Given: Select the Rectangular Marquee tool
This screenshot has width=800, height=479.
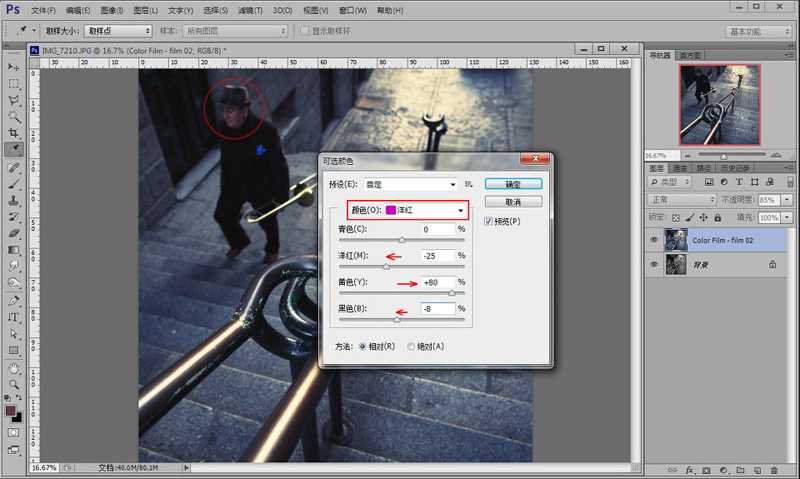Looking at the screenshot, I should point(14,83).
